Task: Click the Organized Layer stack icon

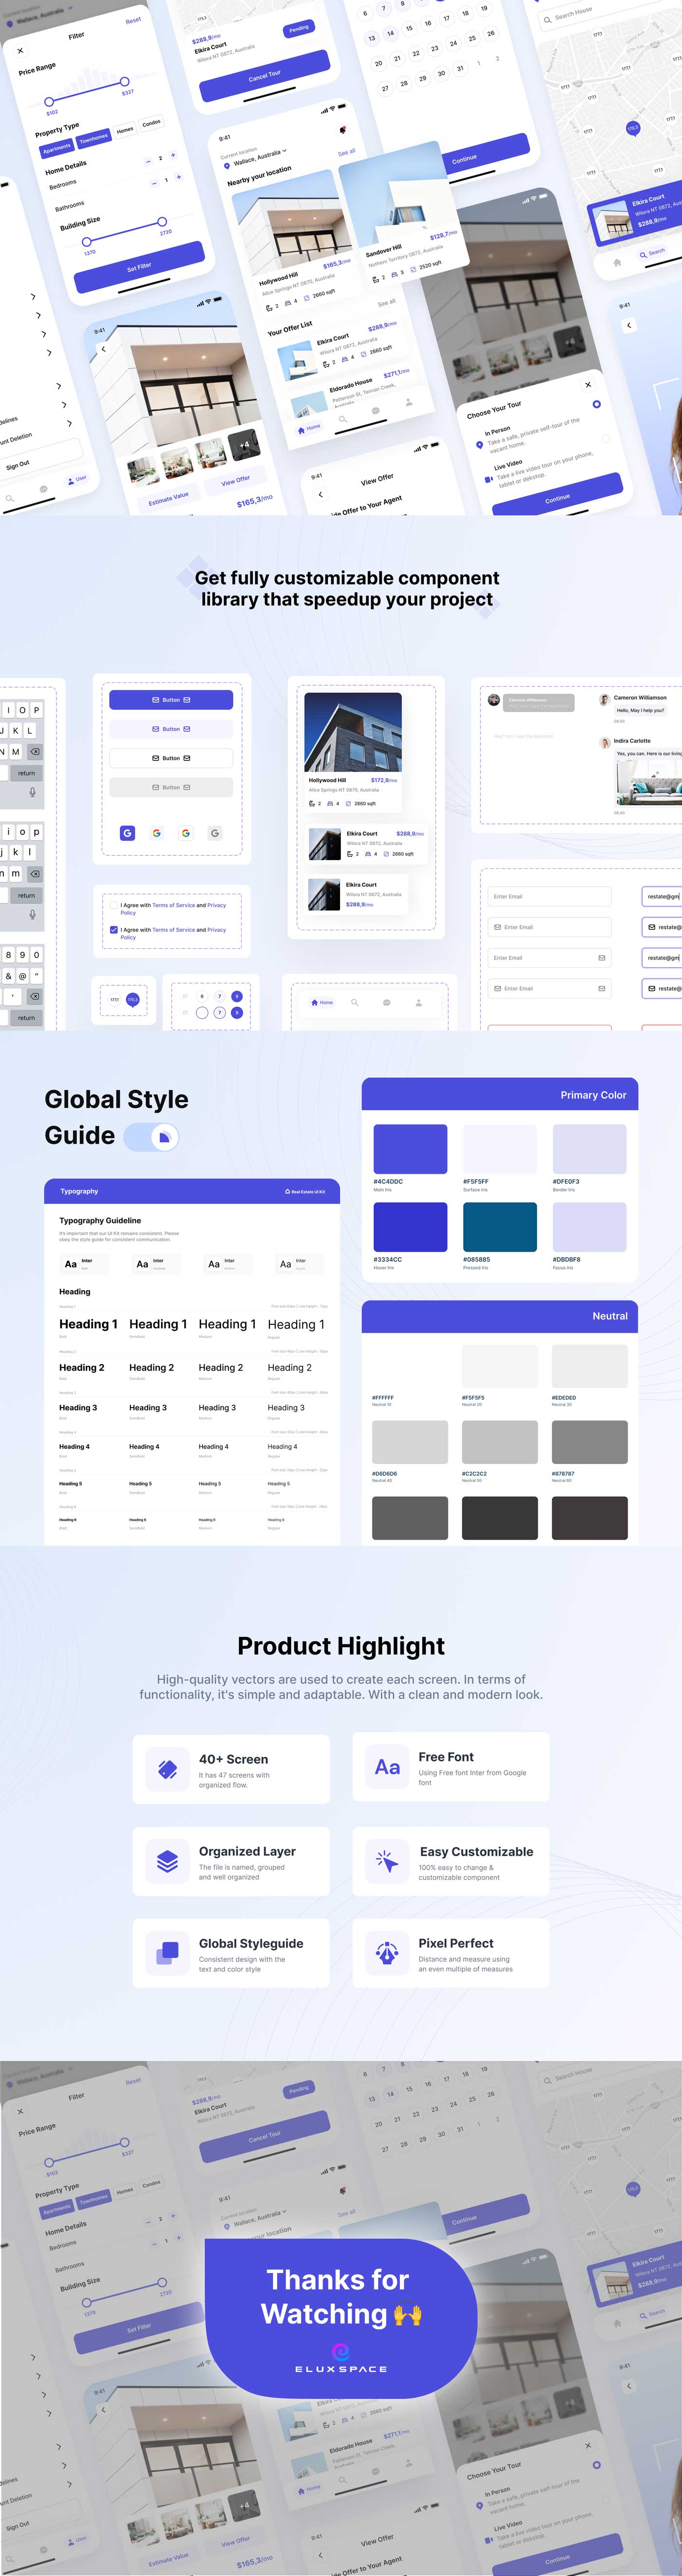Action: 167,1861
